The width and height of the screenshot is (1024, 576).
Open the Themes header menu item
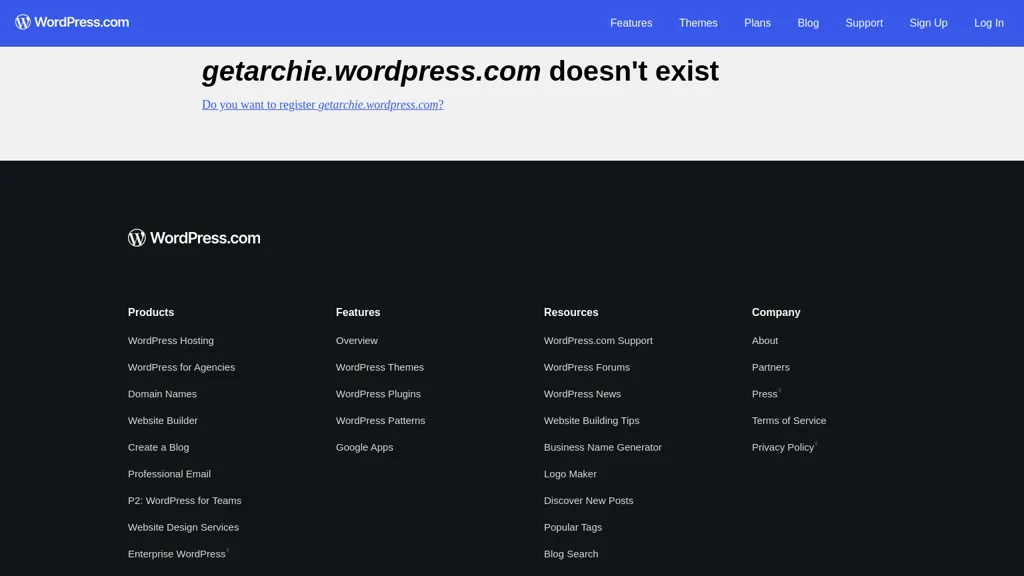point(698,23)
